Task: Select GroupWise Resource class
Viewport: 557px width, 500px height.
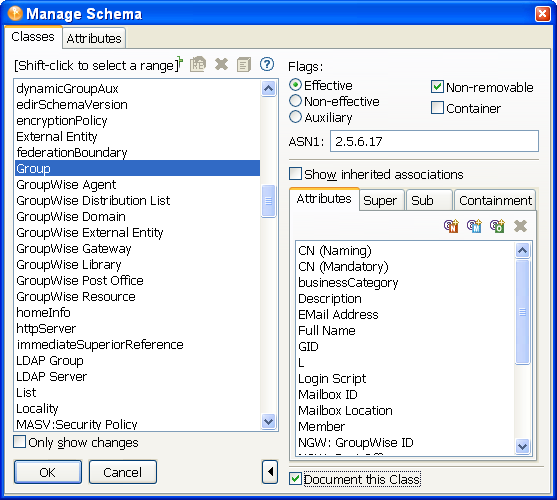Action: (137, 296)
